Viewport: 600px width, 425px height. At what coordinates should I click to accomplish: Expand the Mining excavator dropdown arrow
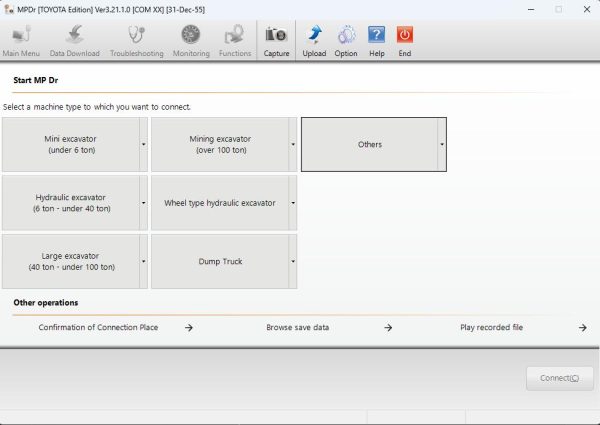point(293,145)
